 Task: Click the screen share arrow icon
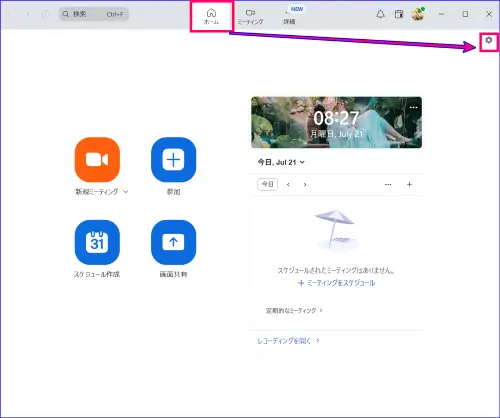[173, 242]
